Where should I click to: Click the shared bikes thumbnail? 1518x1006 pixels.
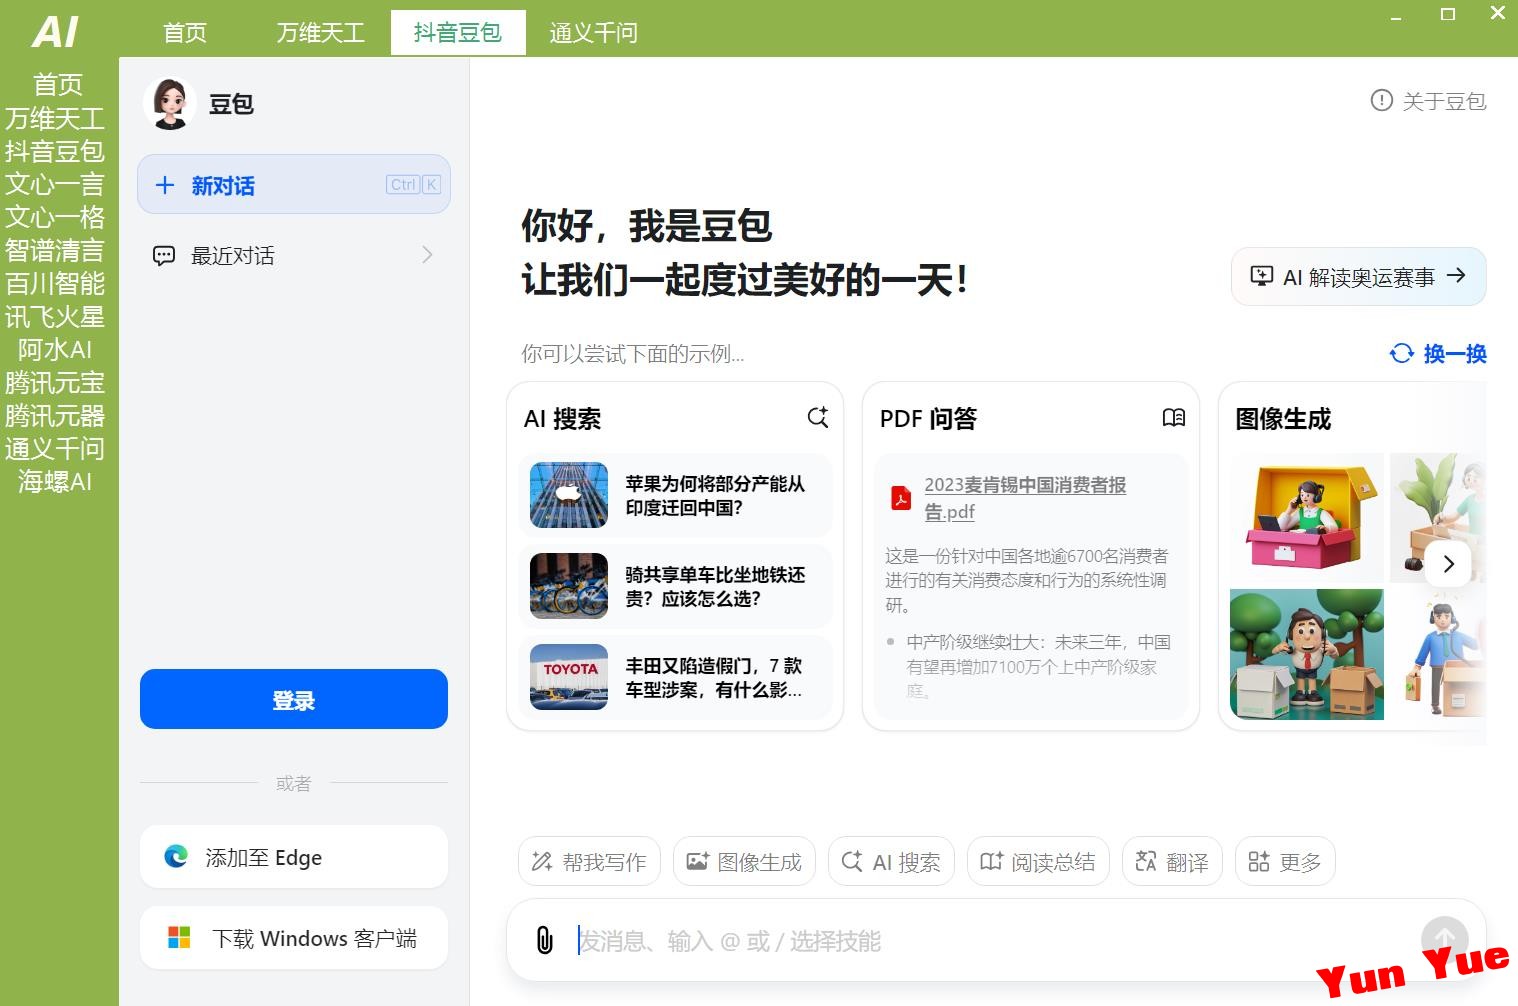pos(569,586)
